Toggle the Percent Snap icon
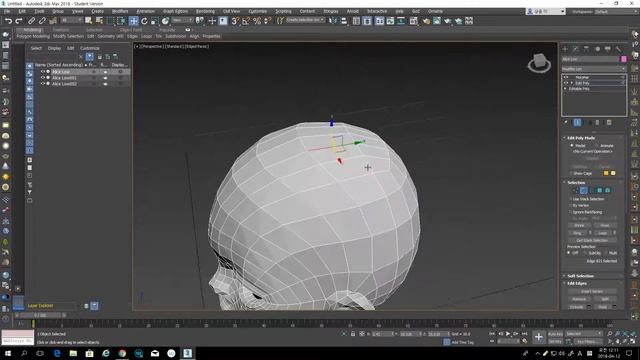 (257, 21)
